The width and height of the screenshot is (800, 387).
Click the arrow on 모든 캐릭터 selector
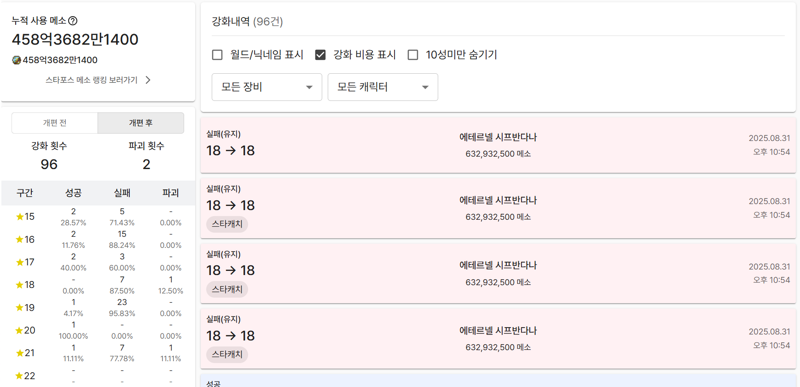click(425, 88)
